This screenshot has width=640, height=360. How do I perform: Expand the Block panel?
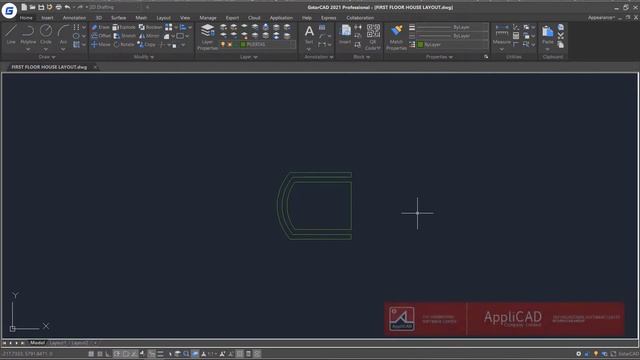point(361,57)
